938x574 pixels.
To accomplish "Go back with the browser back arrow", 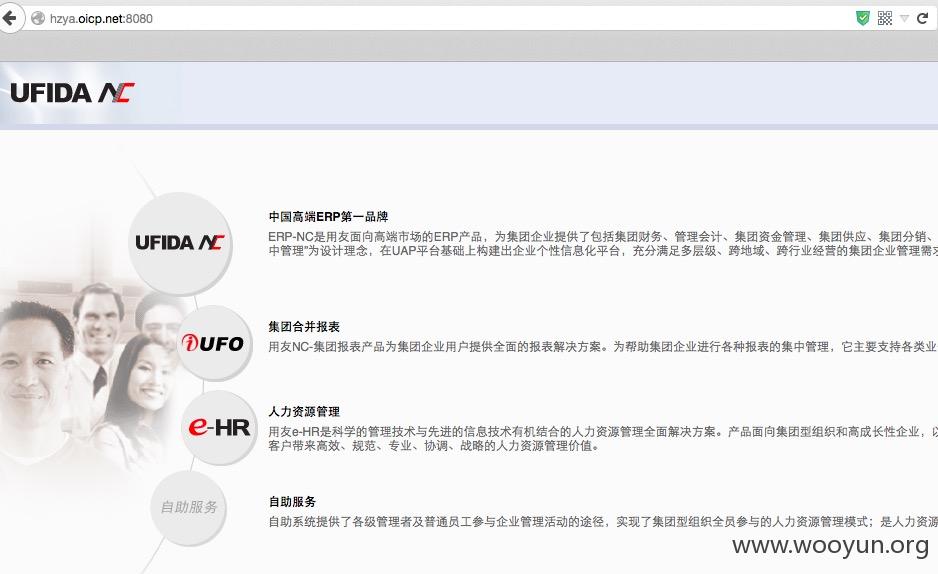I will pyautogui.click(x=10, y=18).
